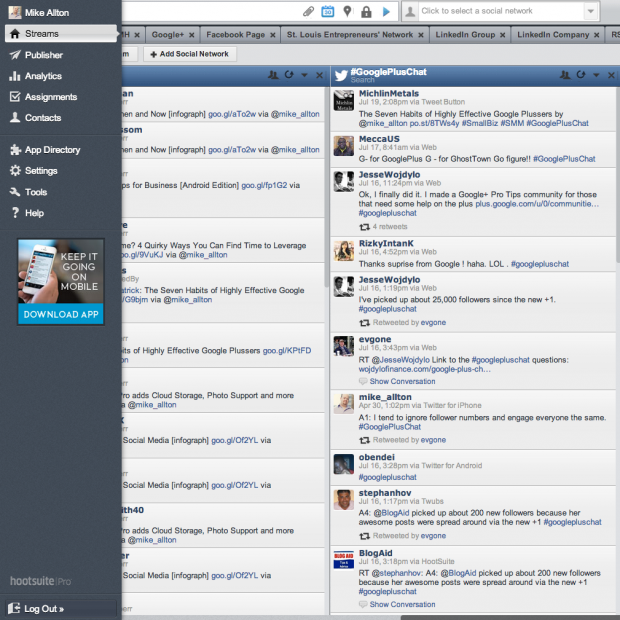Click the mike_allton avatar in #GooglePlusChat
Image resolution: width=620 pixels, height=620 pixels.
(x=344, y=404)
